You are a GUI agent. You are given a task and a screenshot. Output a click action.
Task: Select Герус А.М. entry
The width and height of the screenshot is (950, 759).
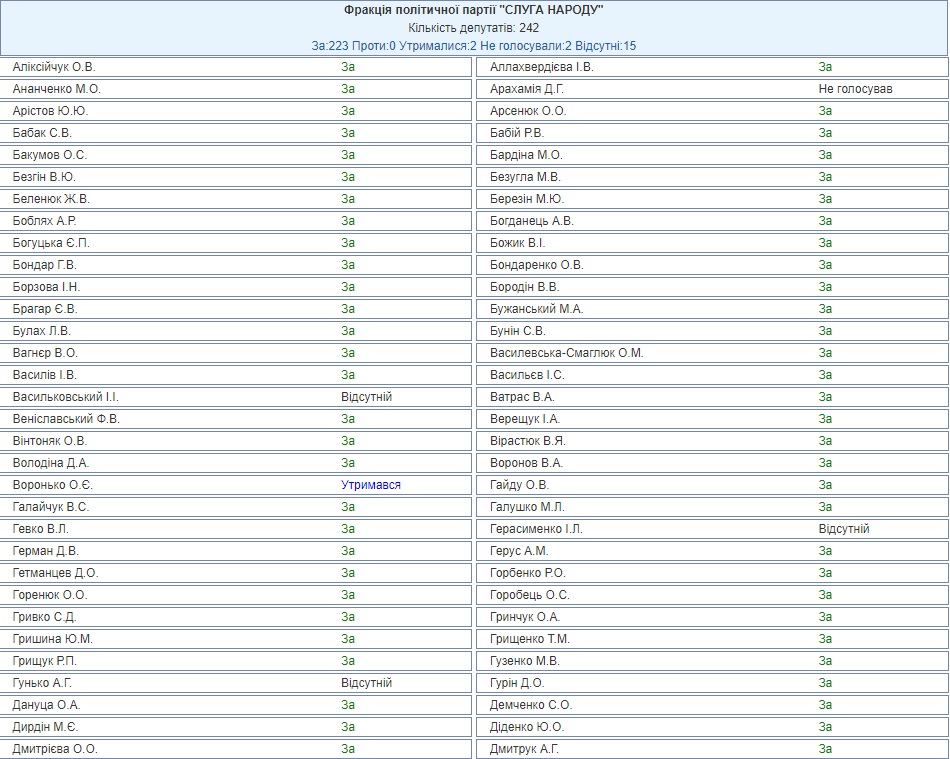(x=519, y=551)
